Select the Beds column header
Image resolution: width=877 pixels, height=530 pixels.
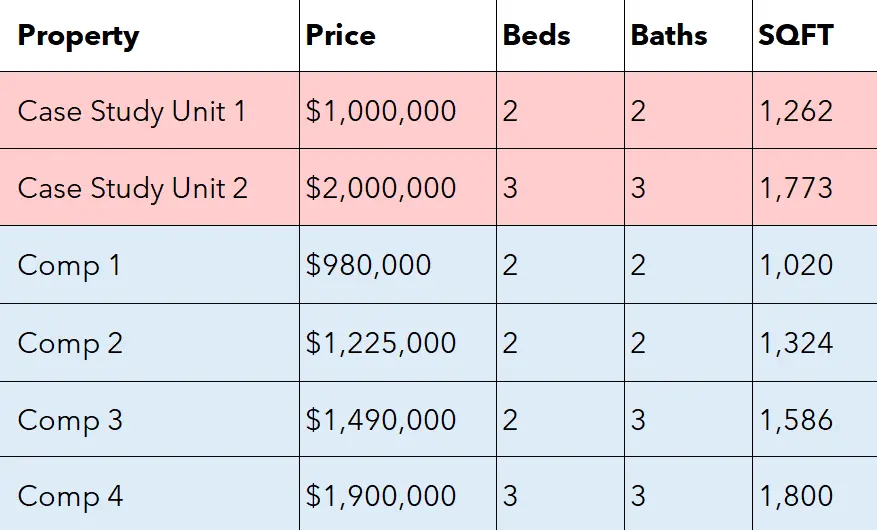[536, 36]
